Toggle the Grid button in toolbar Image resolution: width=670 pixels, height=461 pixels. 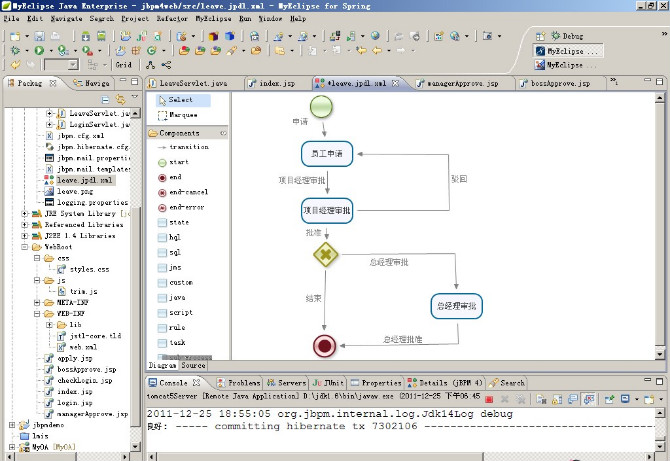click(x=123, y=64)
